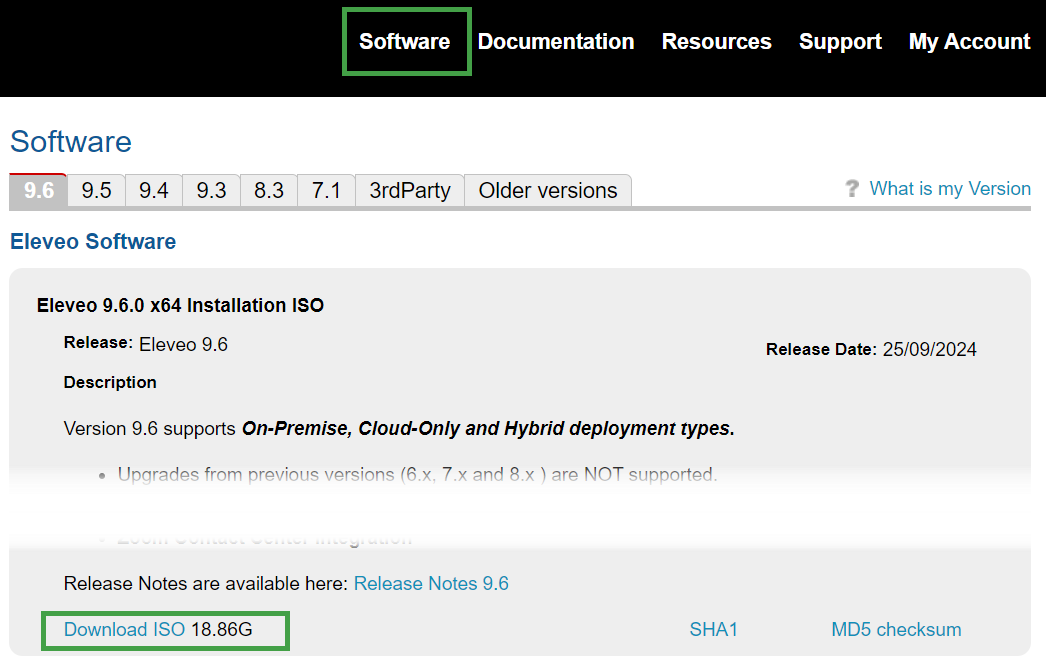
Task: Select the 9.3 version tab
Action: (x=211, y=190)
